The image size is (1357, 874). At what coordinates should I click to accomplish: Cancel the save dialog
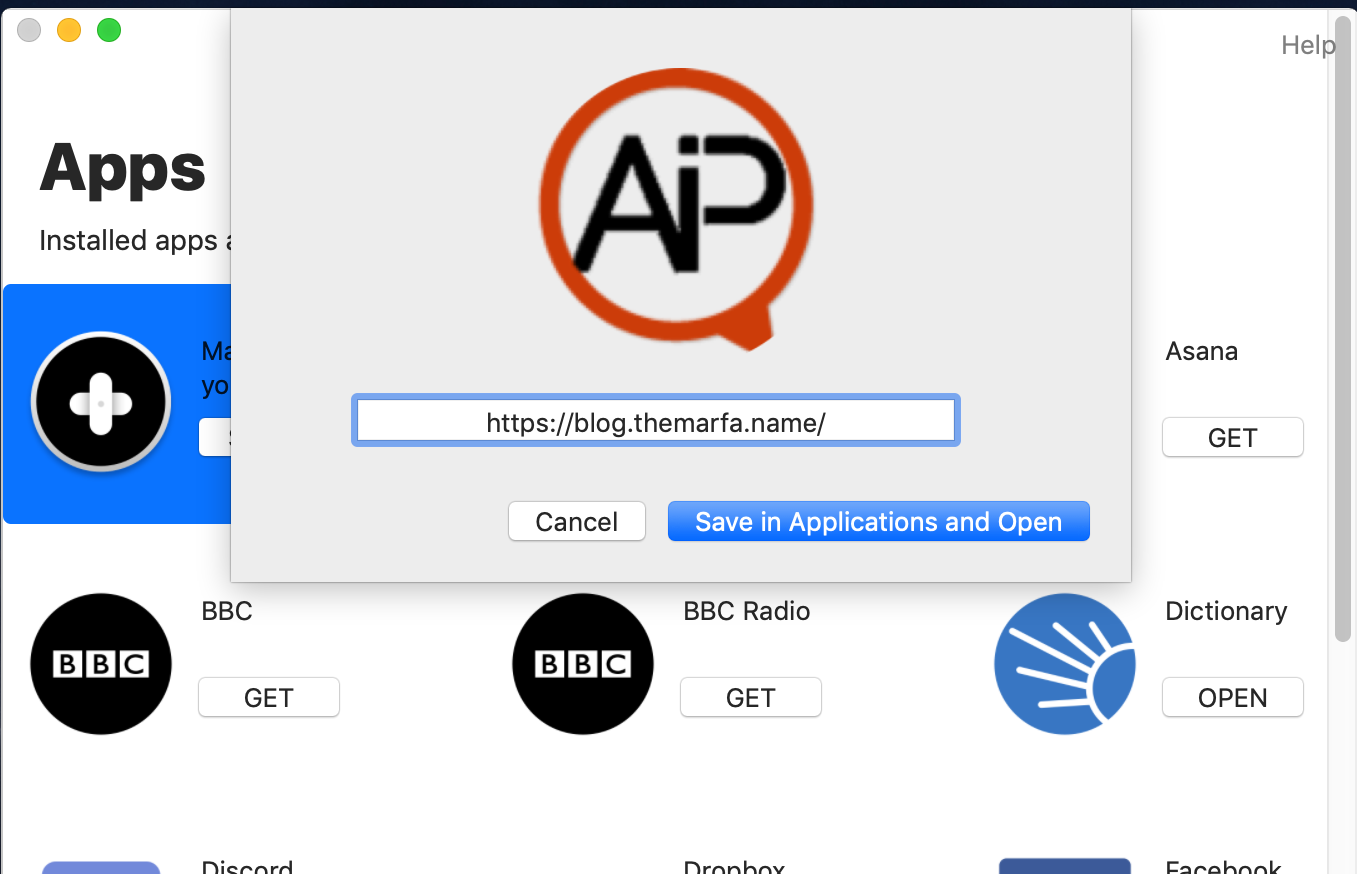click(x=577, y=521)
